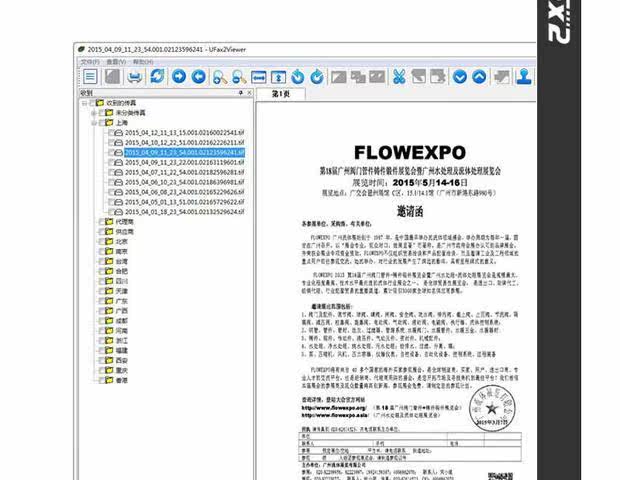This screenshot has width=620, height=480.
Task: Select the 西安 folder label
Action: (122, 361)
